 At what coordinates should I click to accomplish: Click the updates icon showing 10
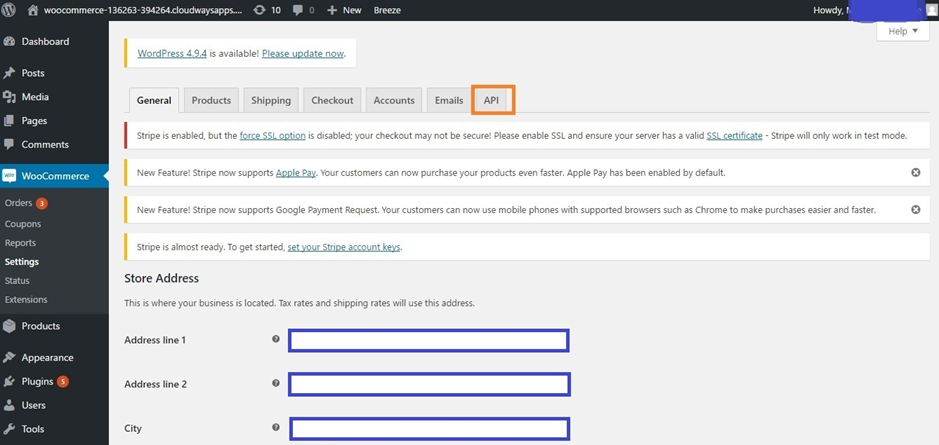tap(259, 10)
